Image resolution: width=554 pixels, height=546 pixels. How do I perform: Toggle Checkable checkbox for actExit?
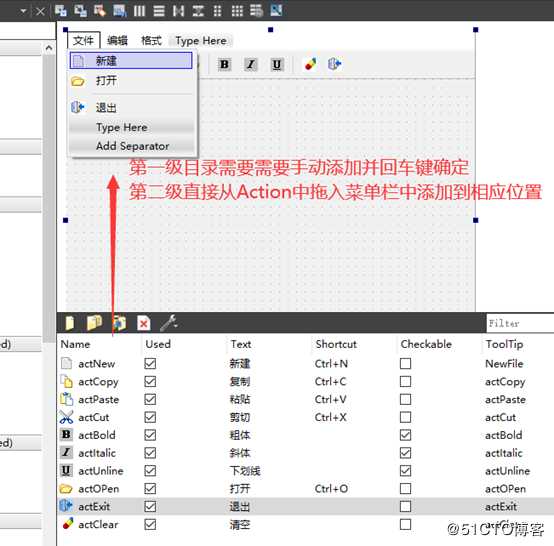[406, 506]
